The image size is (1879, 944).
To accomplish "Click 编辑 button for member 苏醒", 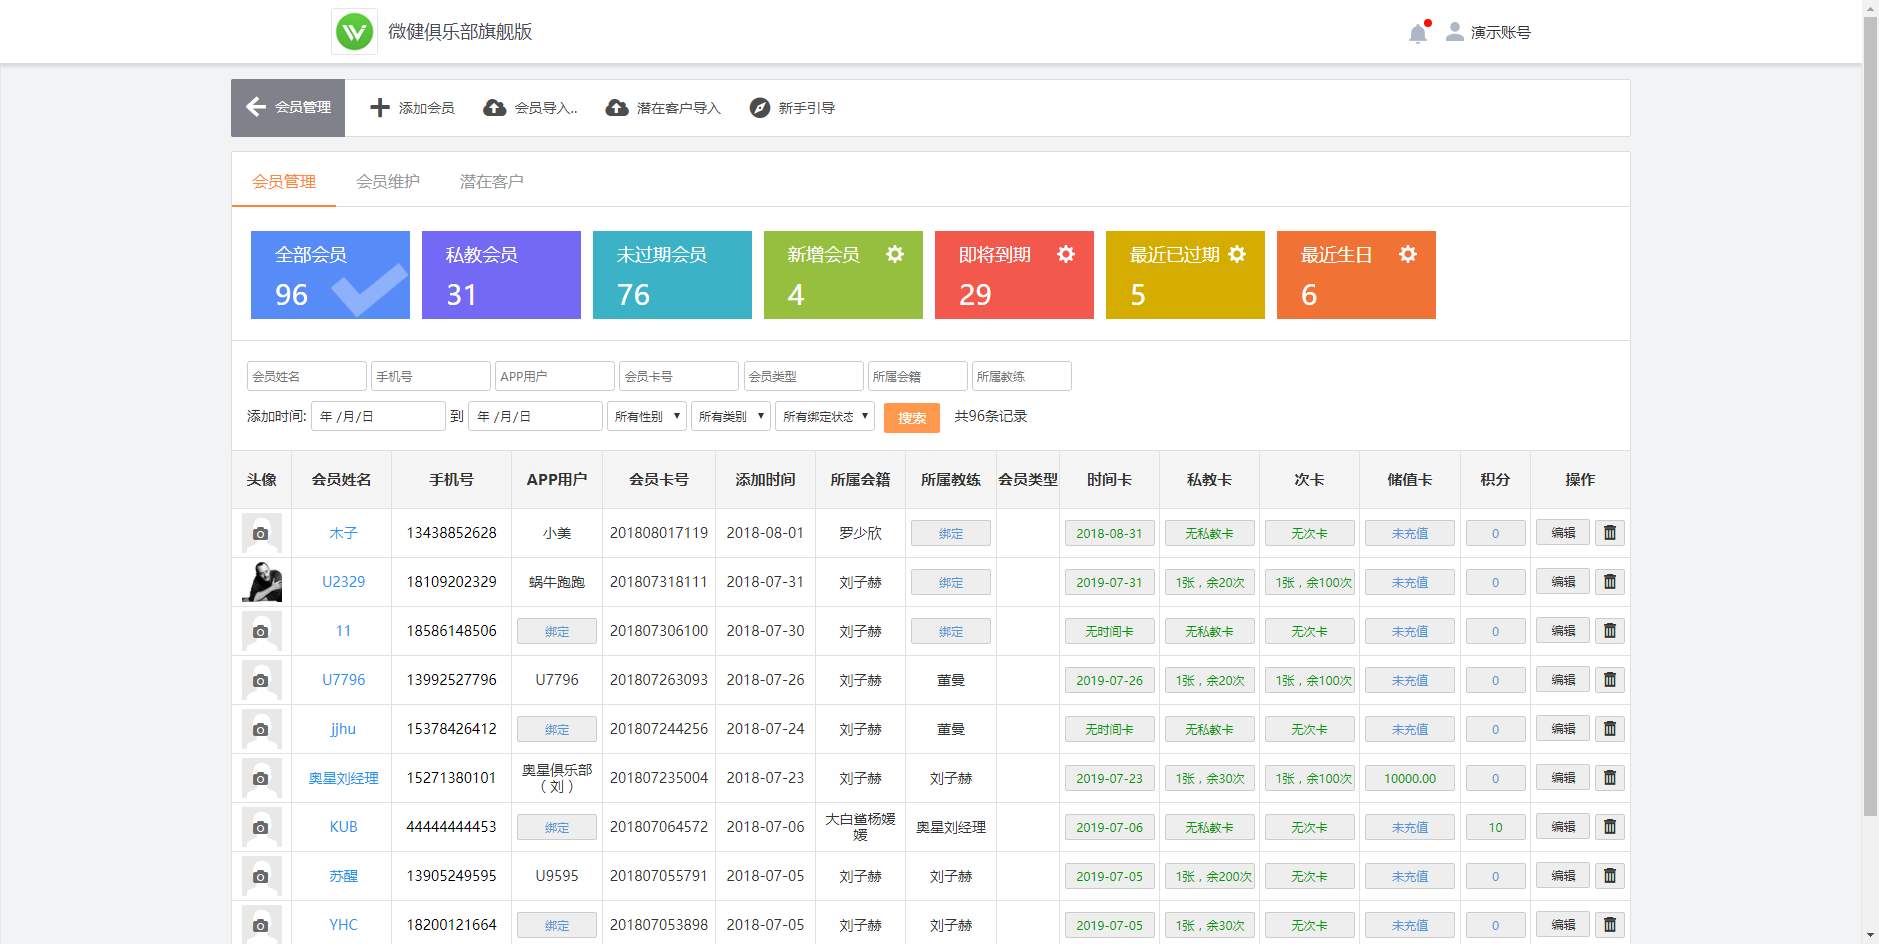I will (1563, 876).
